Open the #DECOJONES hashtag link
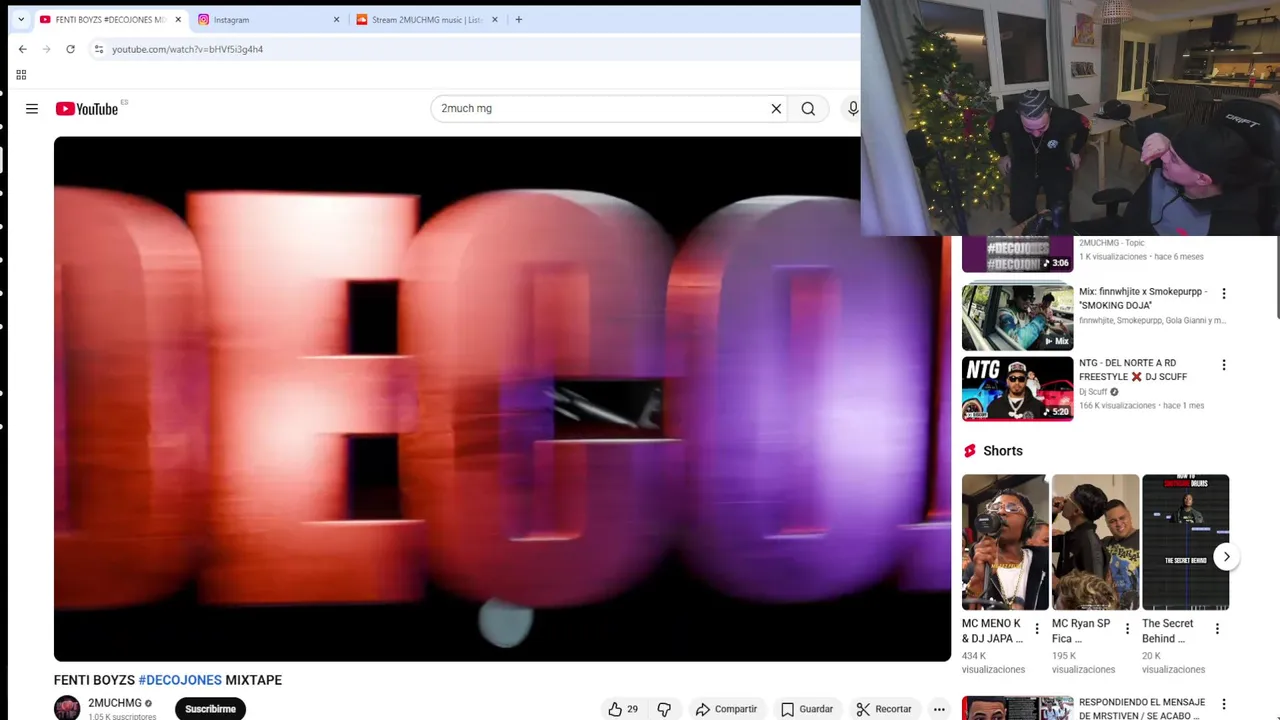This screenshot has width=1280, height=720. [x=180, y=680]
